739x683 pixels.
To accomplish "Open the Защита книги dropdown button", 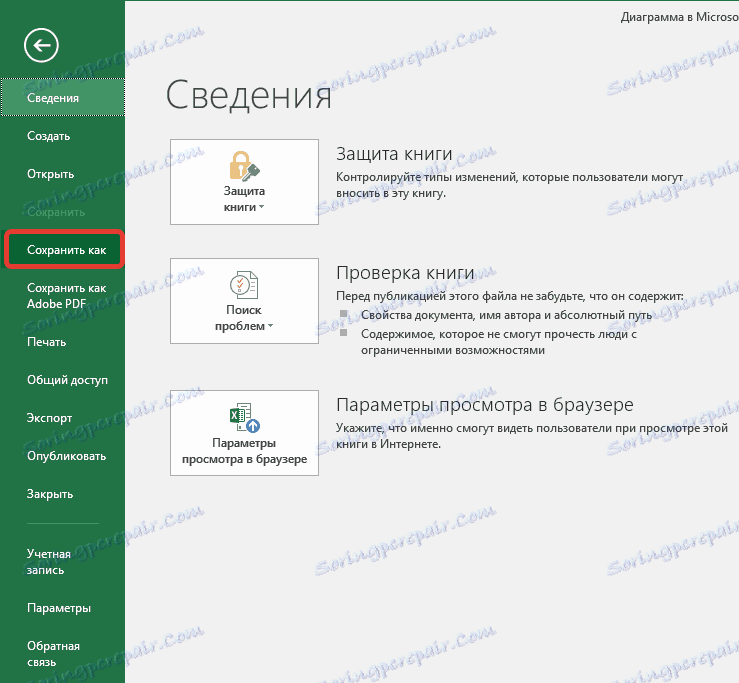I will (x=244, y=181).
